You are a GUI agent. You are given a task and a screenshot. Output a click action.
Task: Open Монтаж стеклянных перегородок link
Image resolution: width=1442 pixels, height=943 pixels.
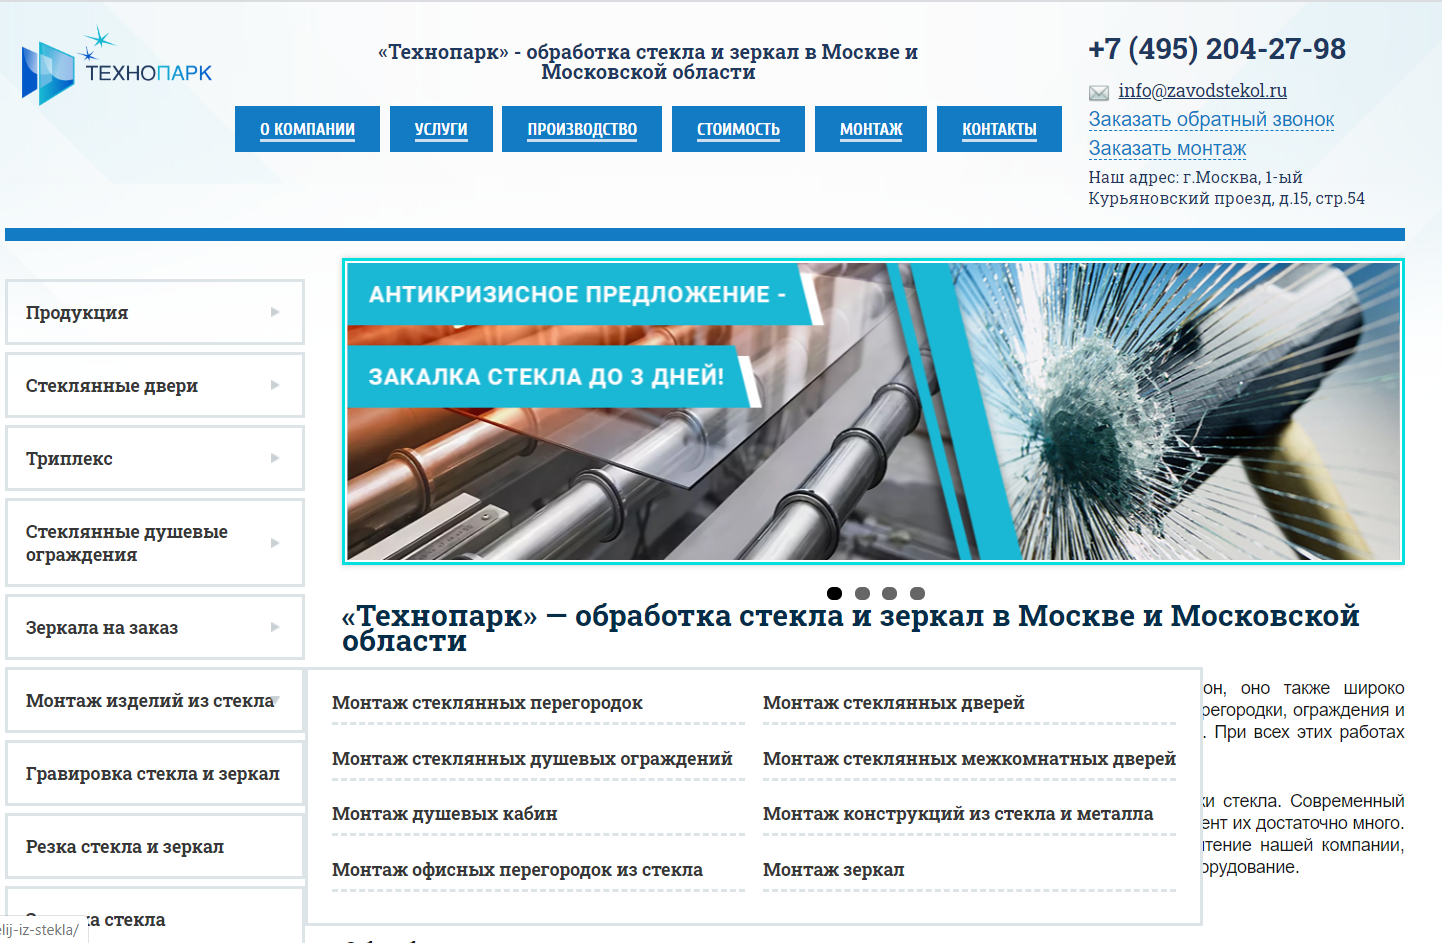(x=488, y=703)
